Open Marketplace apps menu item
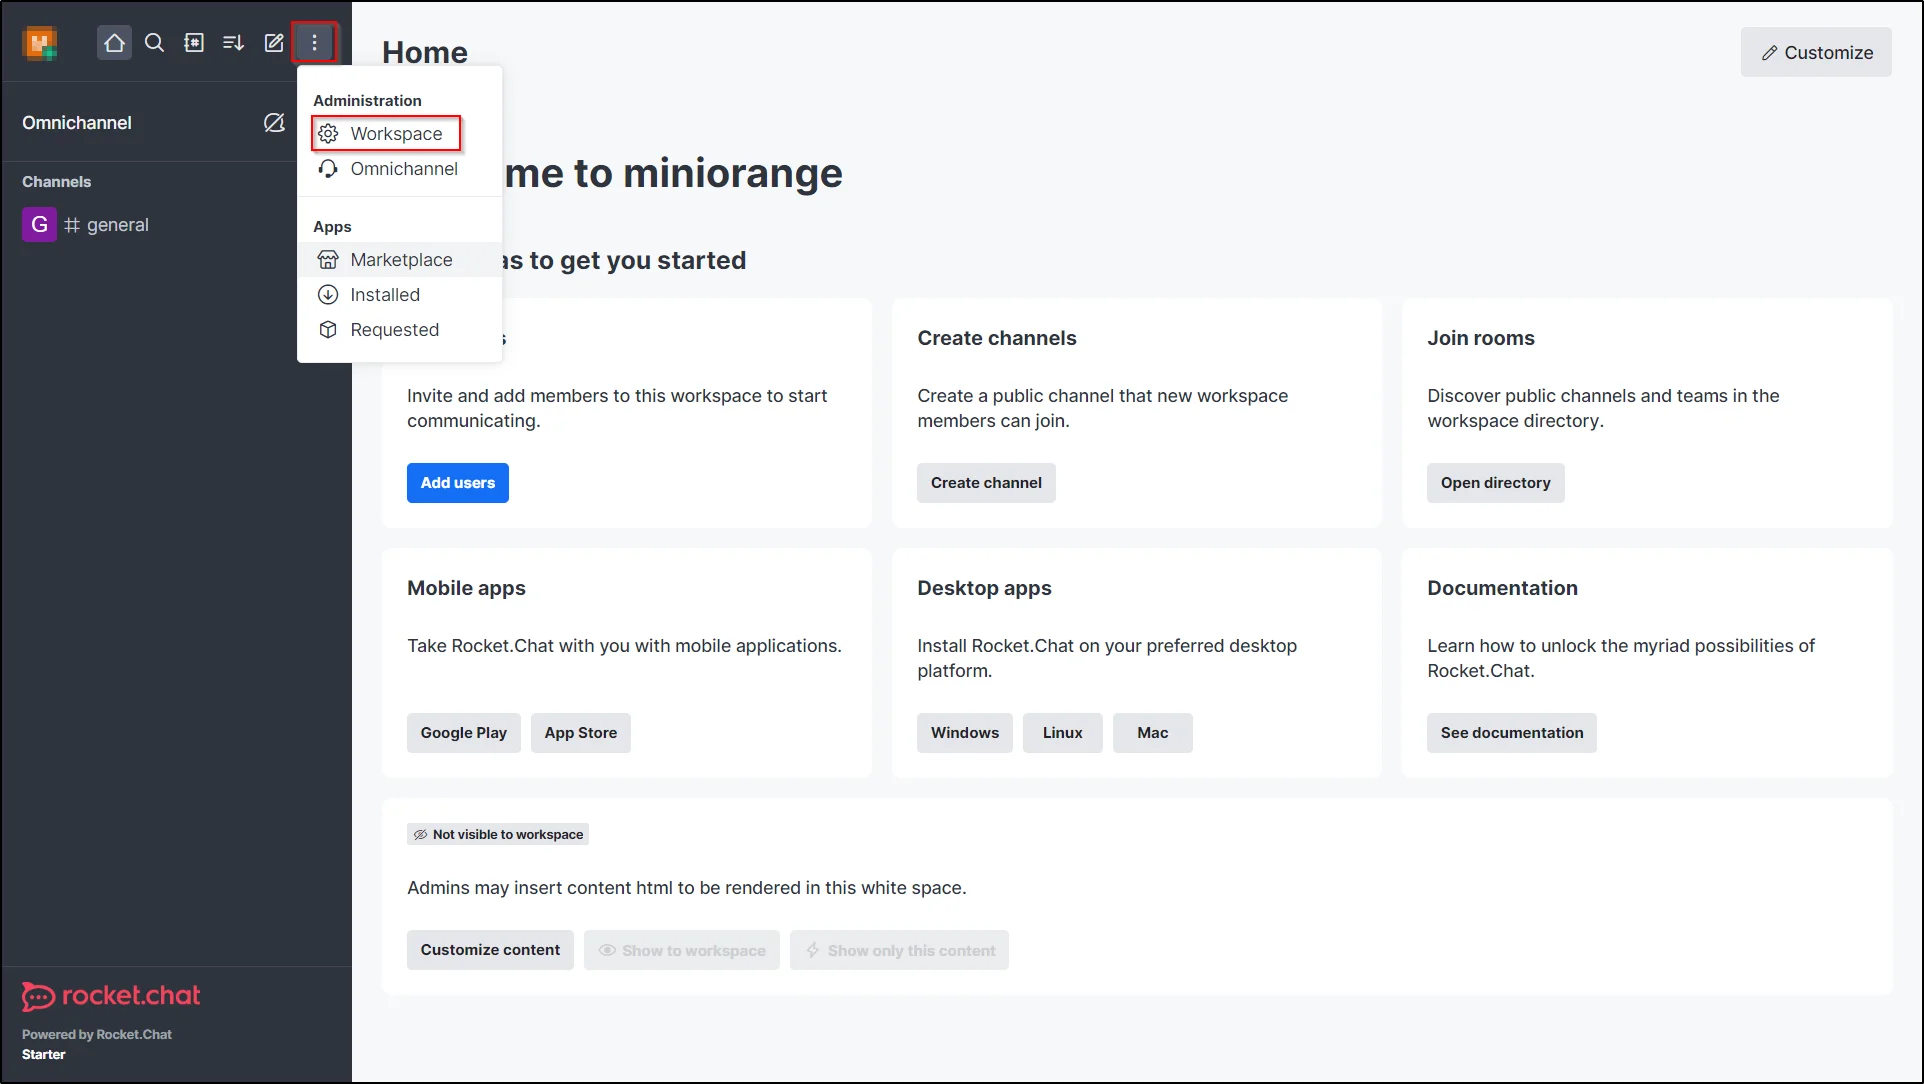This screenshot has width=1924, height=1084. (x=399, y=260)
